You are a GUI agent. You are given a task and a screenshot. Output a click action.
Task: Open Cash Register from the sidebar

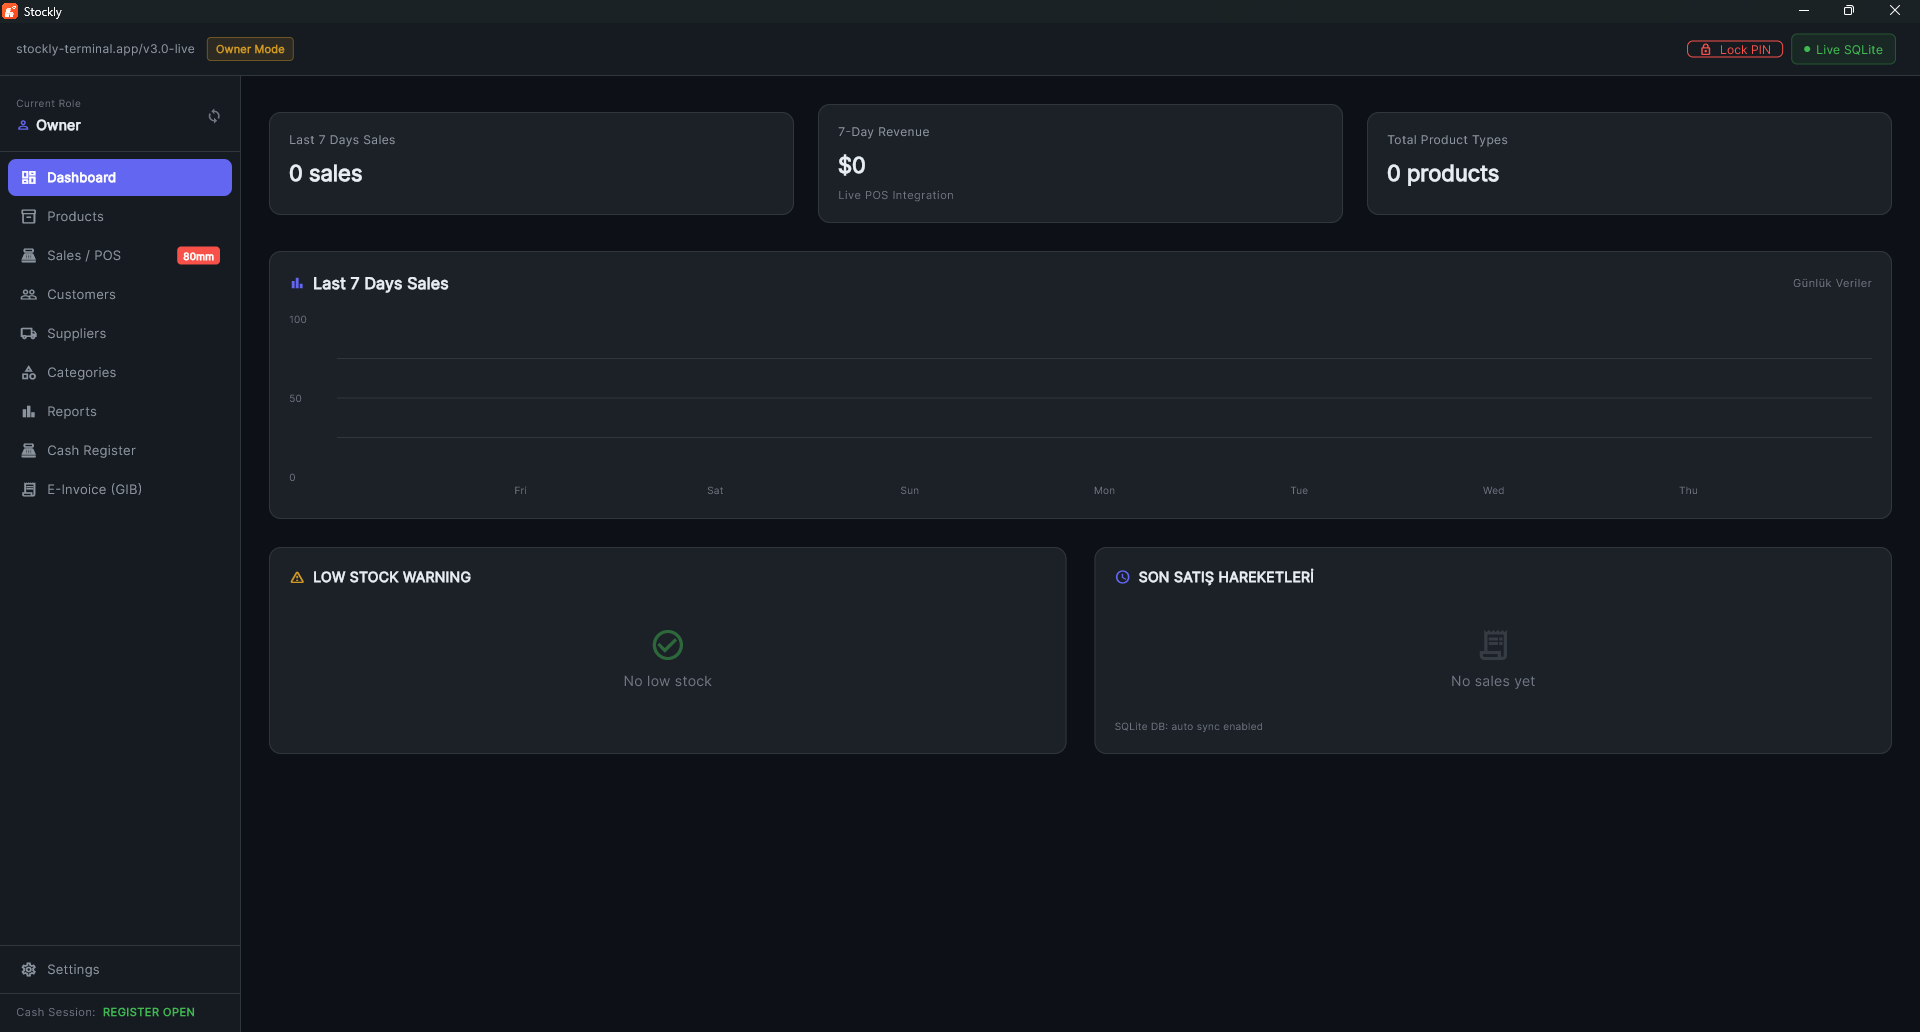(120, 451)
